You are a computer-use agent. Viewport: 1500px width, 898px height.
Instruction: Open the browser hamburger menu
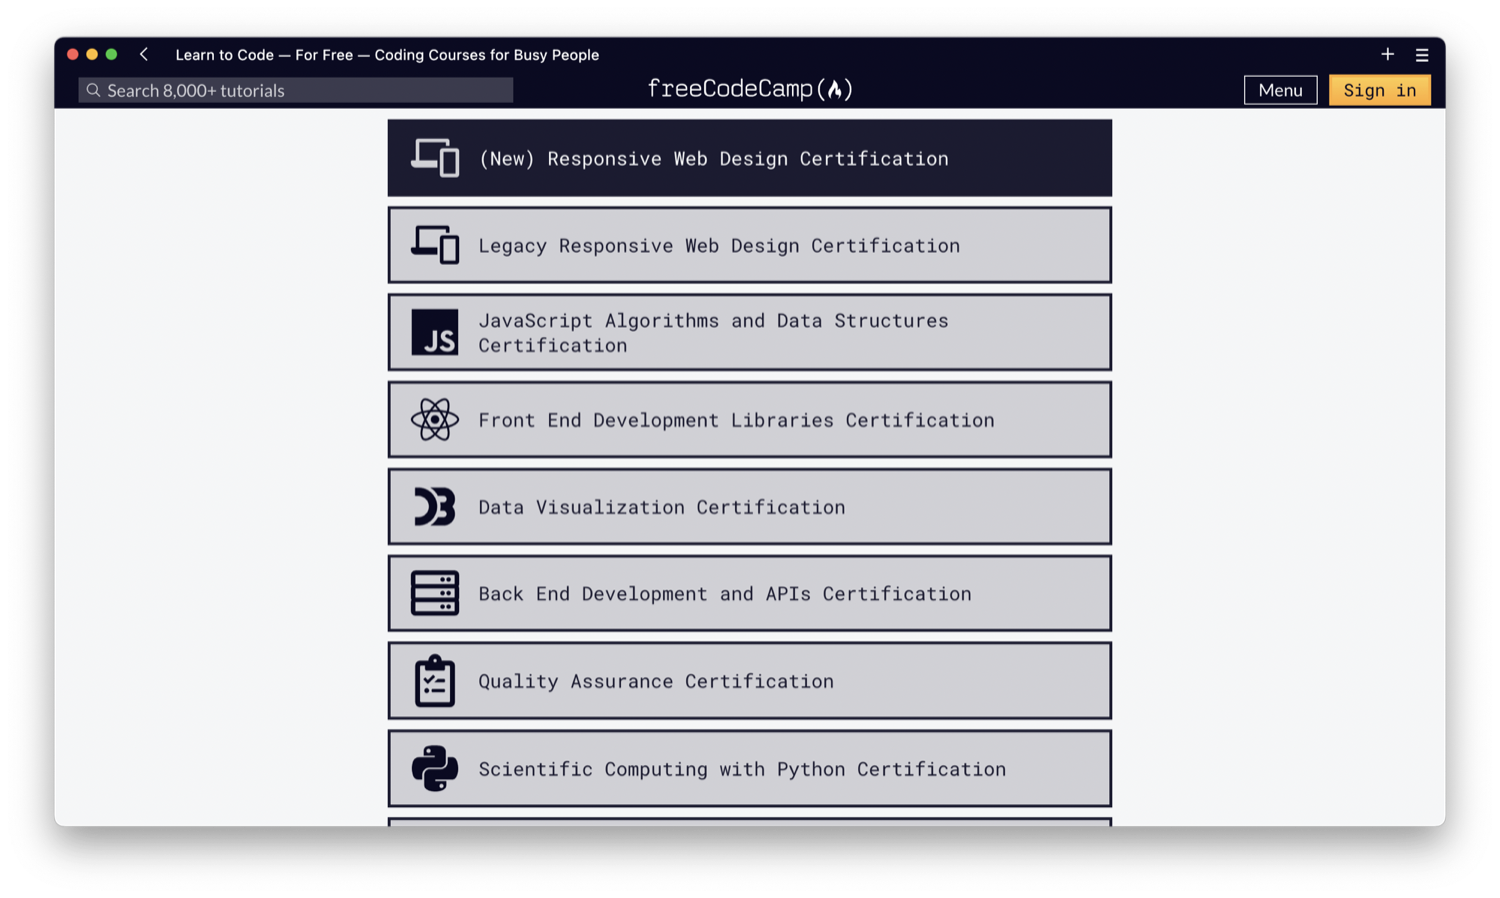point(1422,55)
